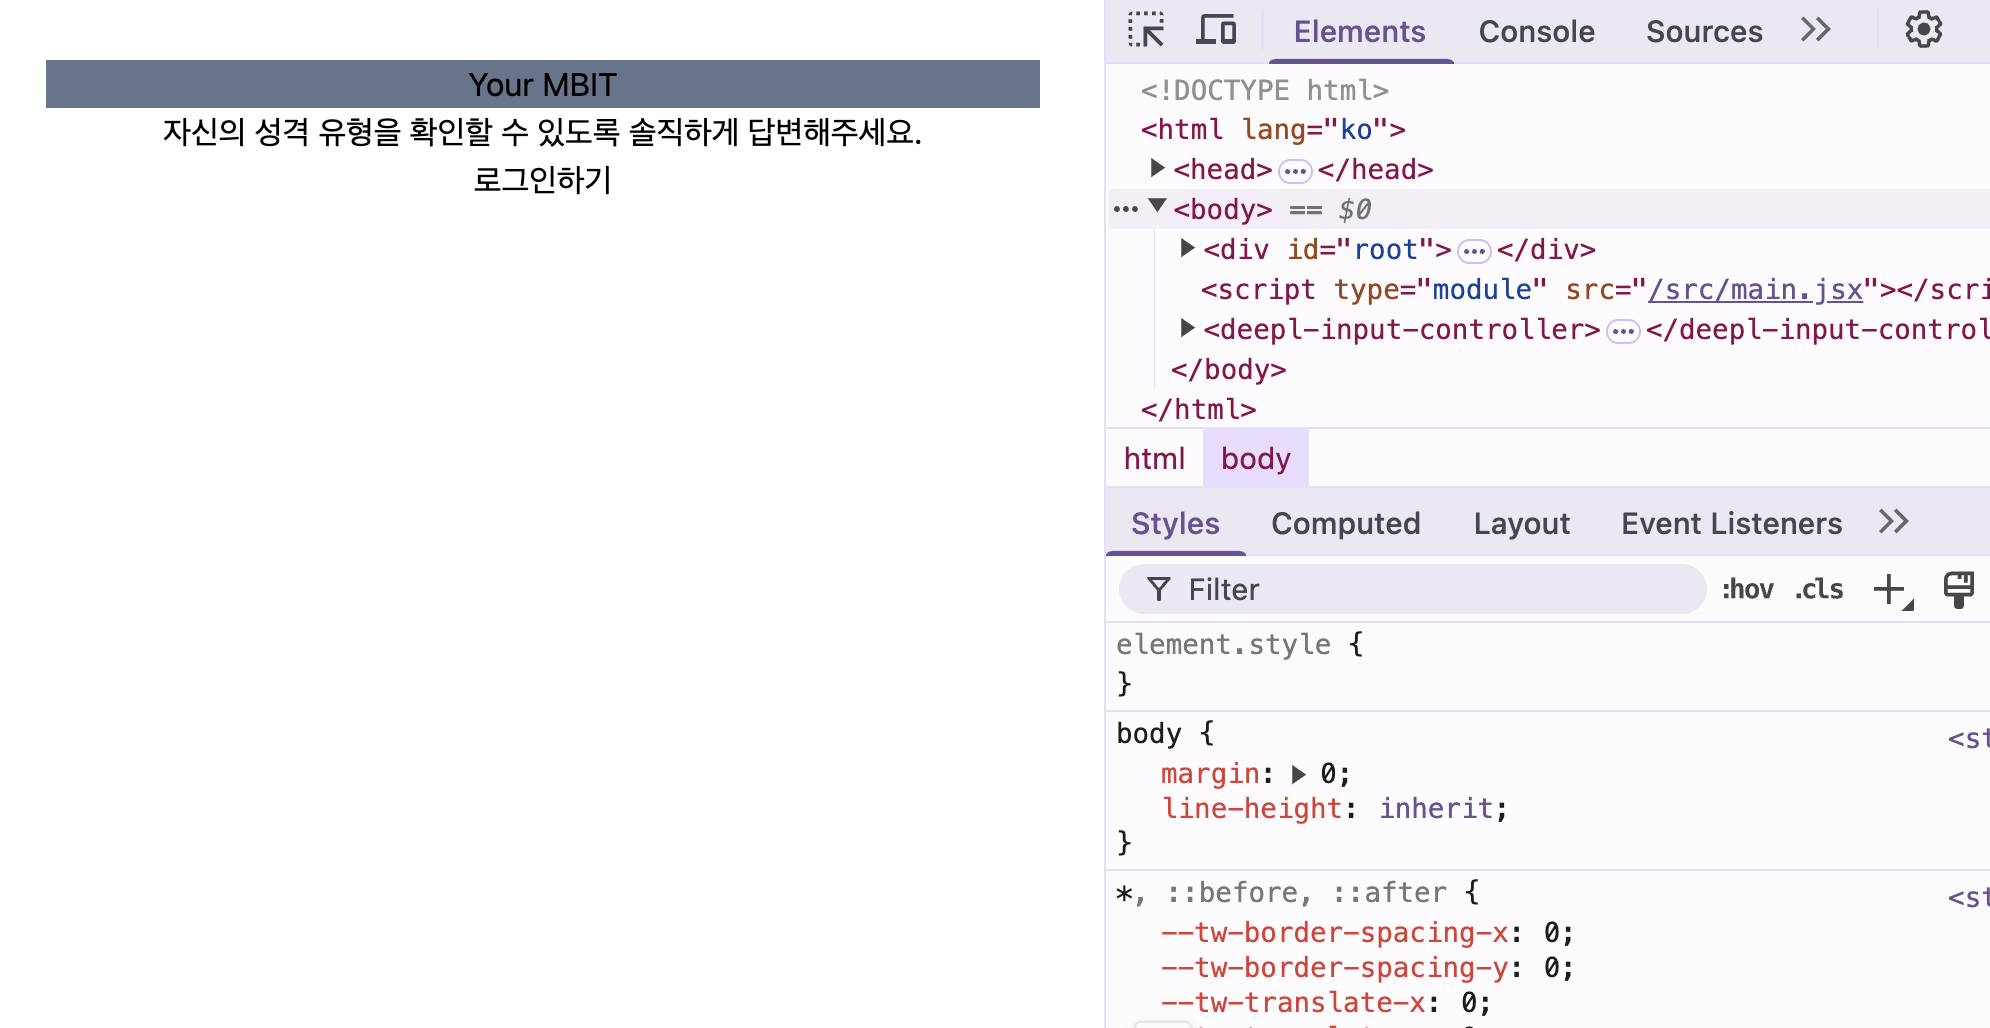Select html in the breadcrumb bar
The height and width of the screenshot is (1028, 1990).
point(1154,459)
